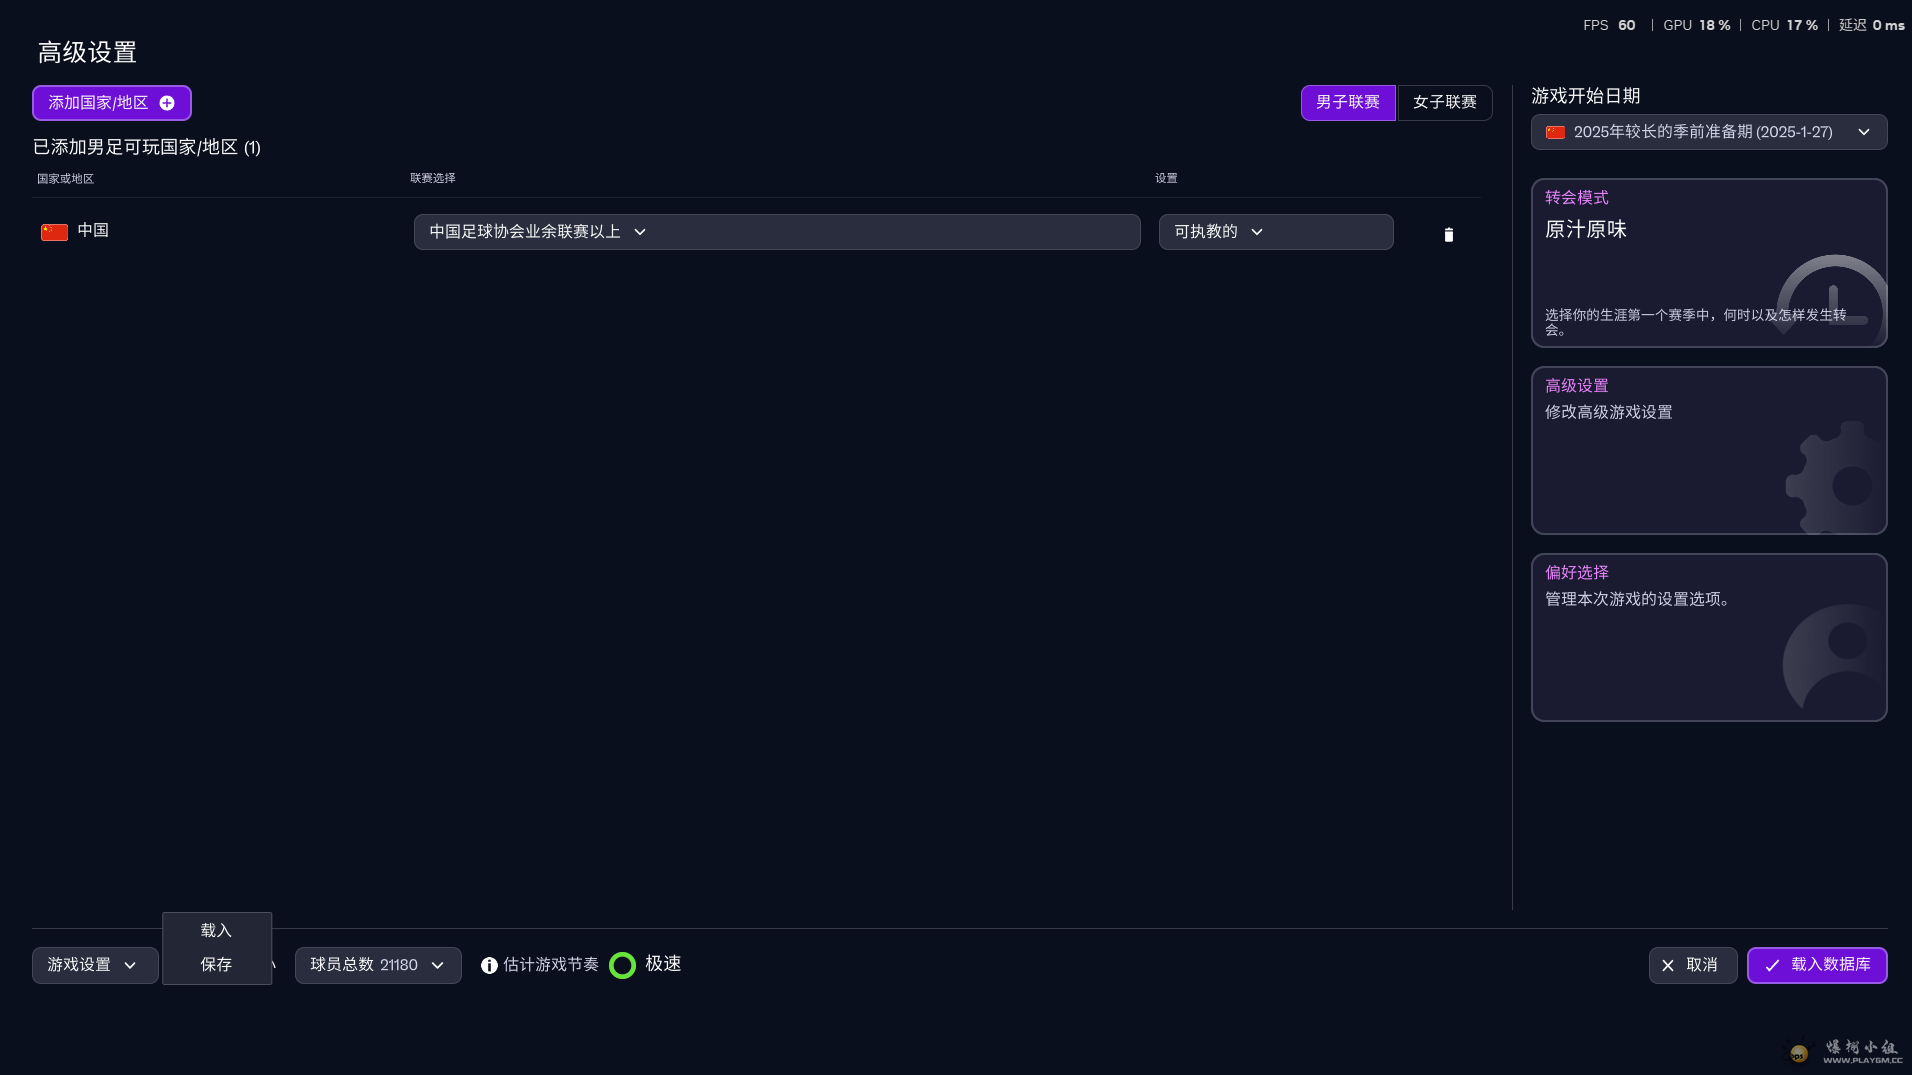Click the China flag in the 中国 row
The width and height of the screenshot is (1912, 1075).
pos(54,232)
